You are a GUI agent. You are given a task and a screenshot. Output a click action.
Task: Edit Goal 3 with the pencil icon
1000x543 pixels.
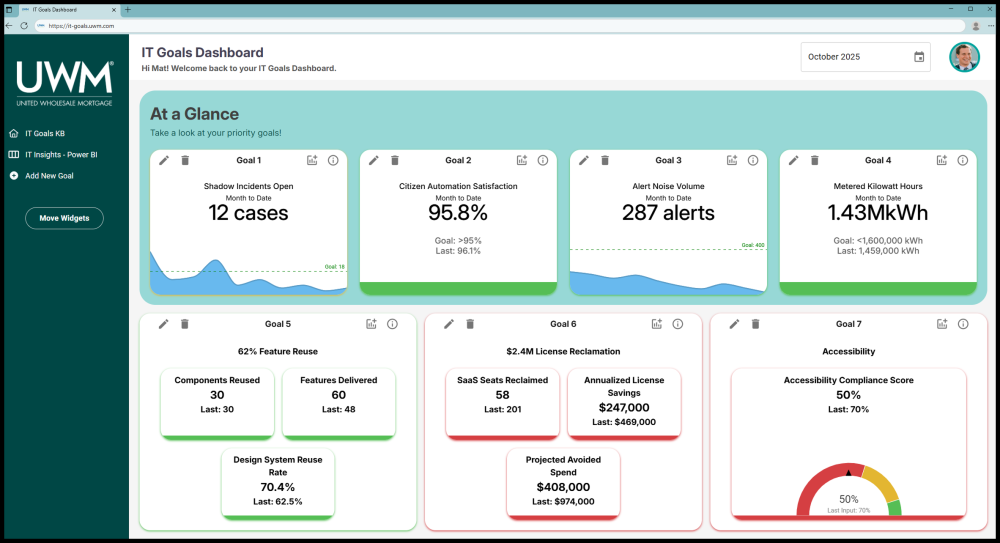click(x=584, y=160)
